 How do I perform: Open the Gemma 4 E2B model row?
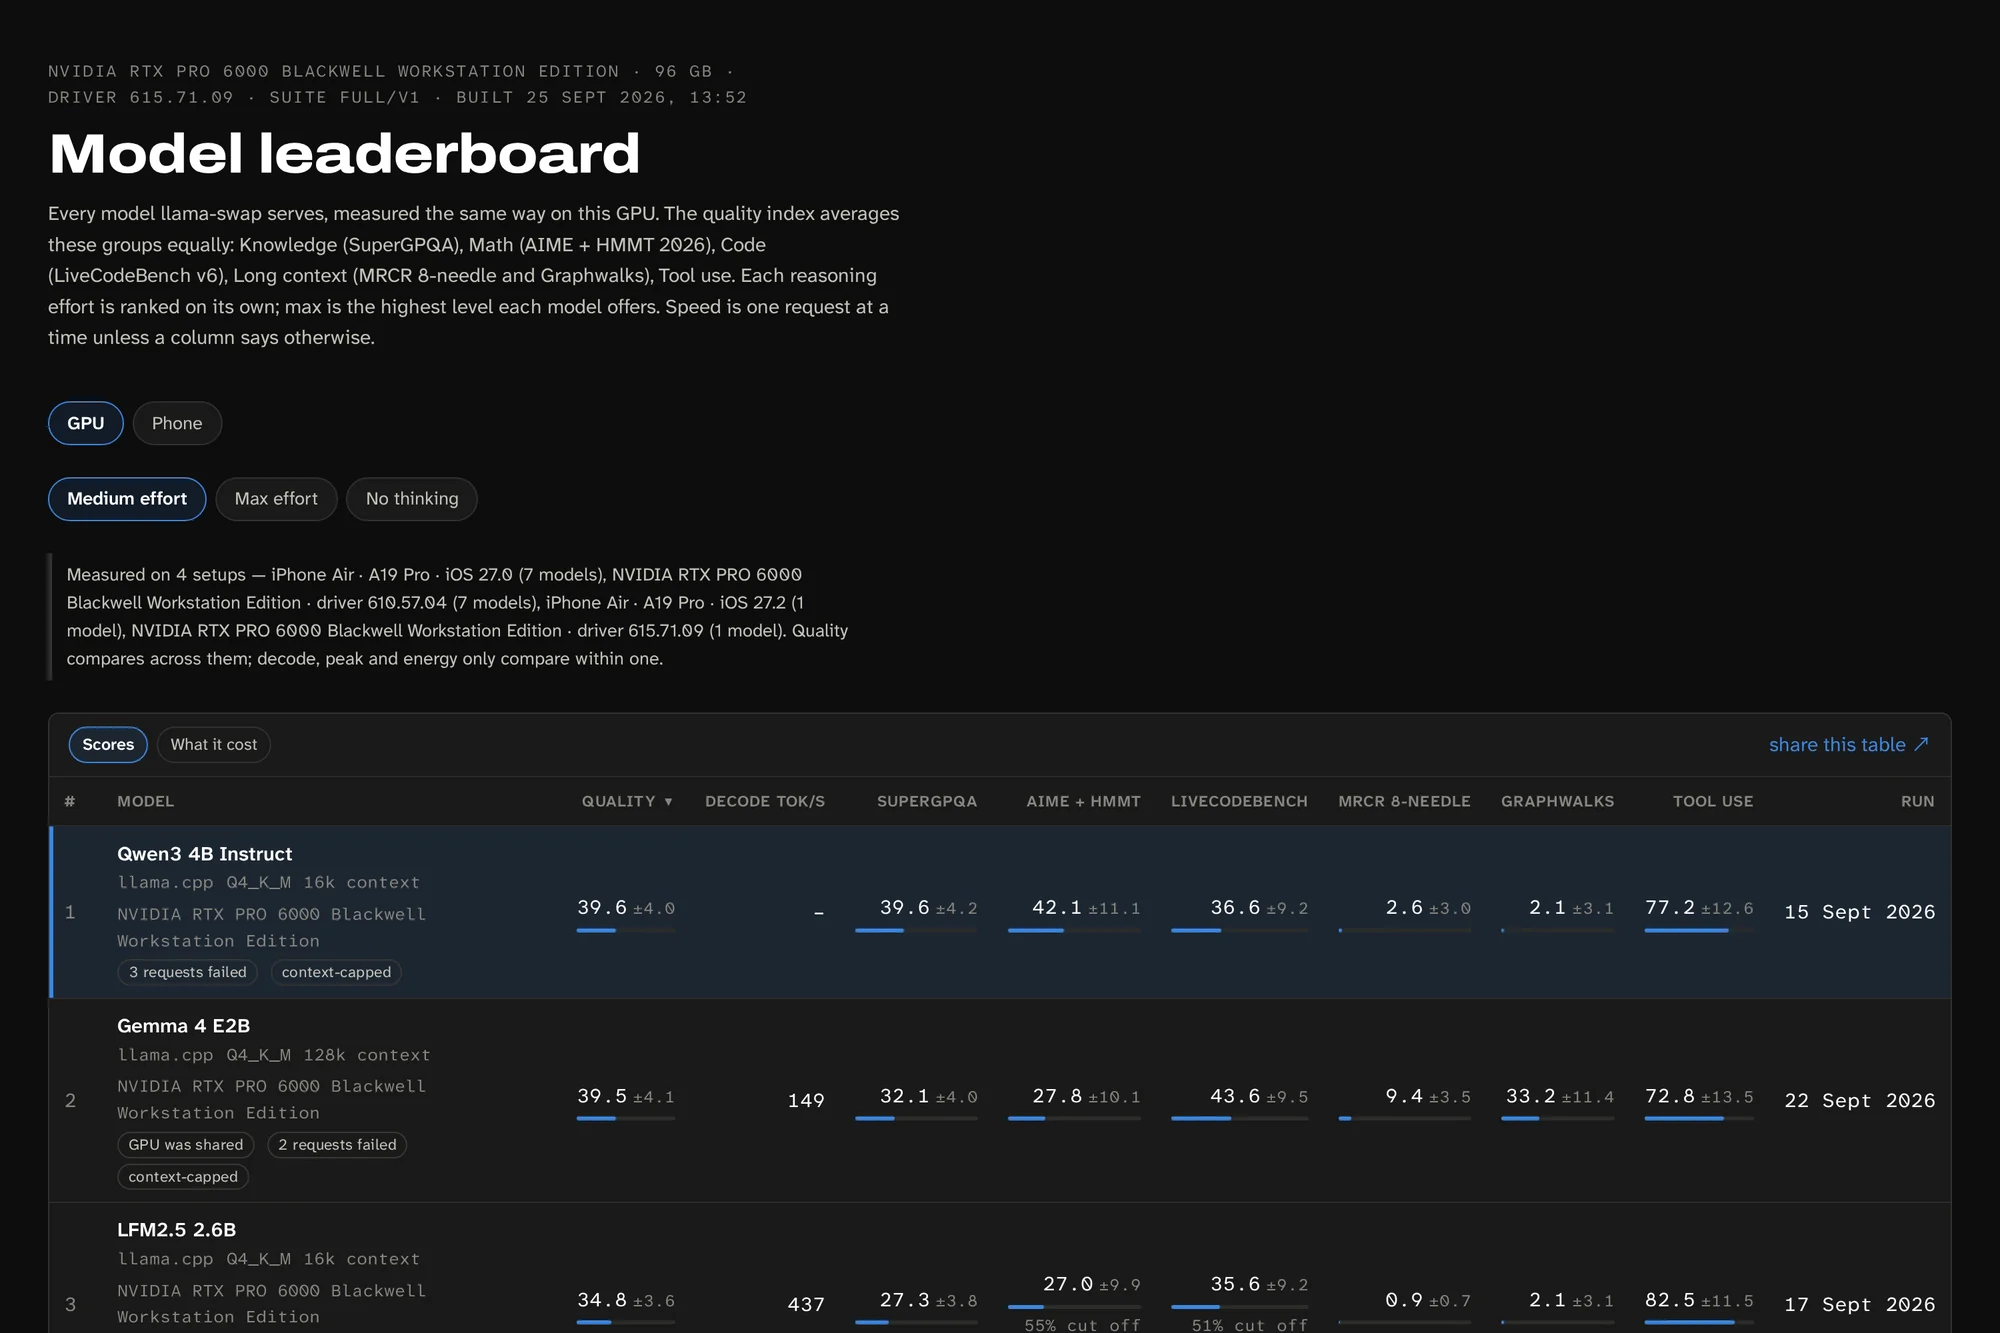coord(1000,1100)
